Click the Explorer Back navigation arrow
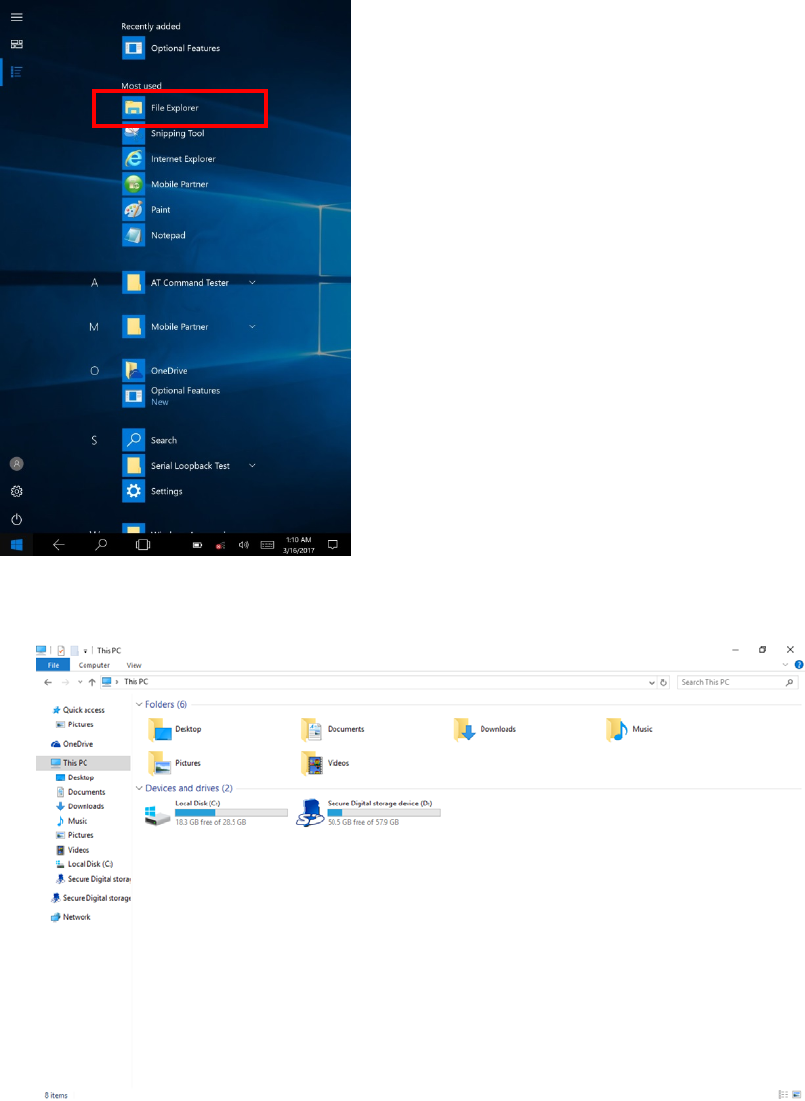805x1101 pixels. [48, 682]
